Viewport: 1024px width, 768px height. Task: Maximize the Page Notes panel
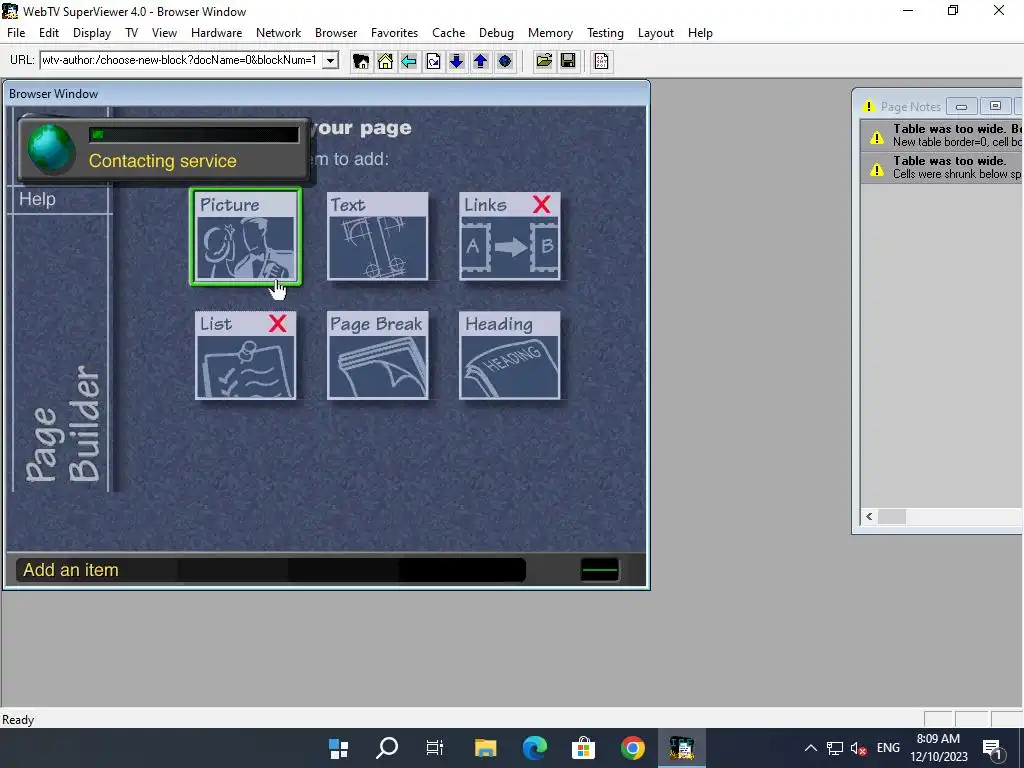tap(995, 106)
